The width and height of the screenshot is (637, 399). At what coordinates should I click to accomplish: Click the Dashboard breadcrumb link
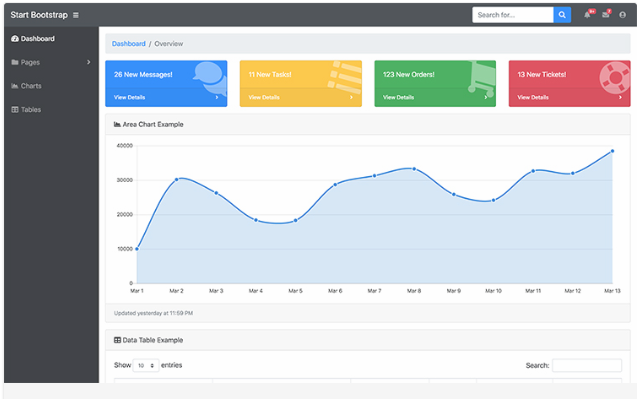pos(129,43)
